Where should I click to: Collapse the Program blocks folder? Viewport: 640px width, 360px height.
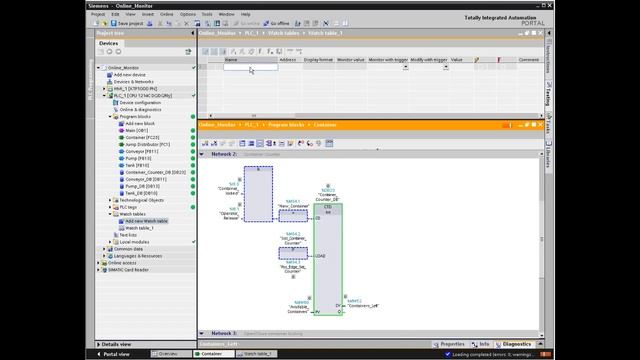[x=110, y=116]
